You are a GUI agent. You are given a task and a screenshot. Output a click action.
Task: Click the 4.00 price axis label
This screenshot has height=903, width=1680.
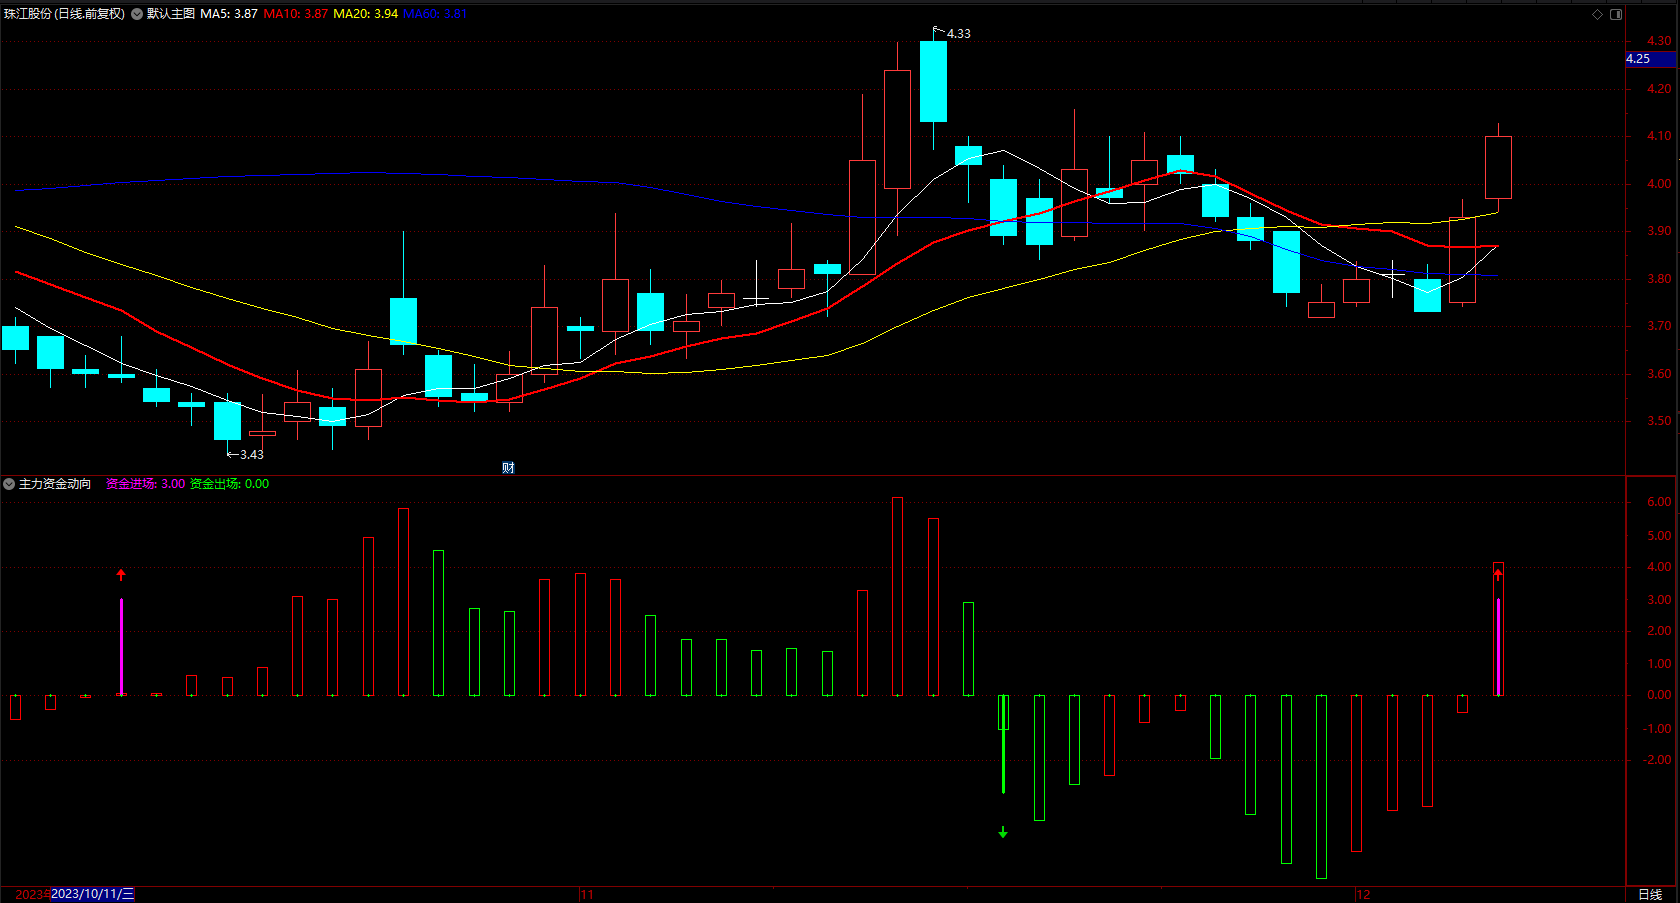point(1659,184)
